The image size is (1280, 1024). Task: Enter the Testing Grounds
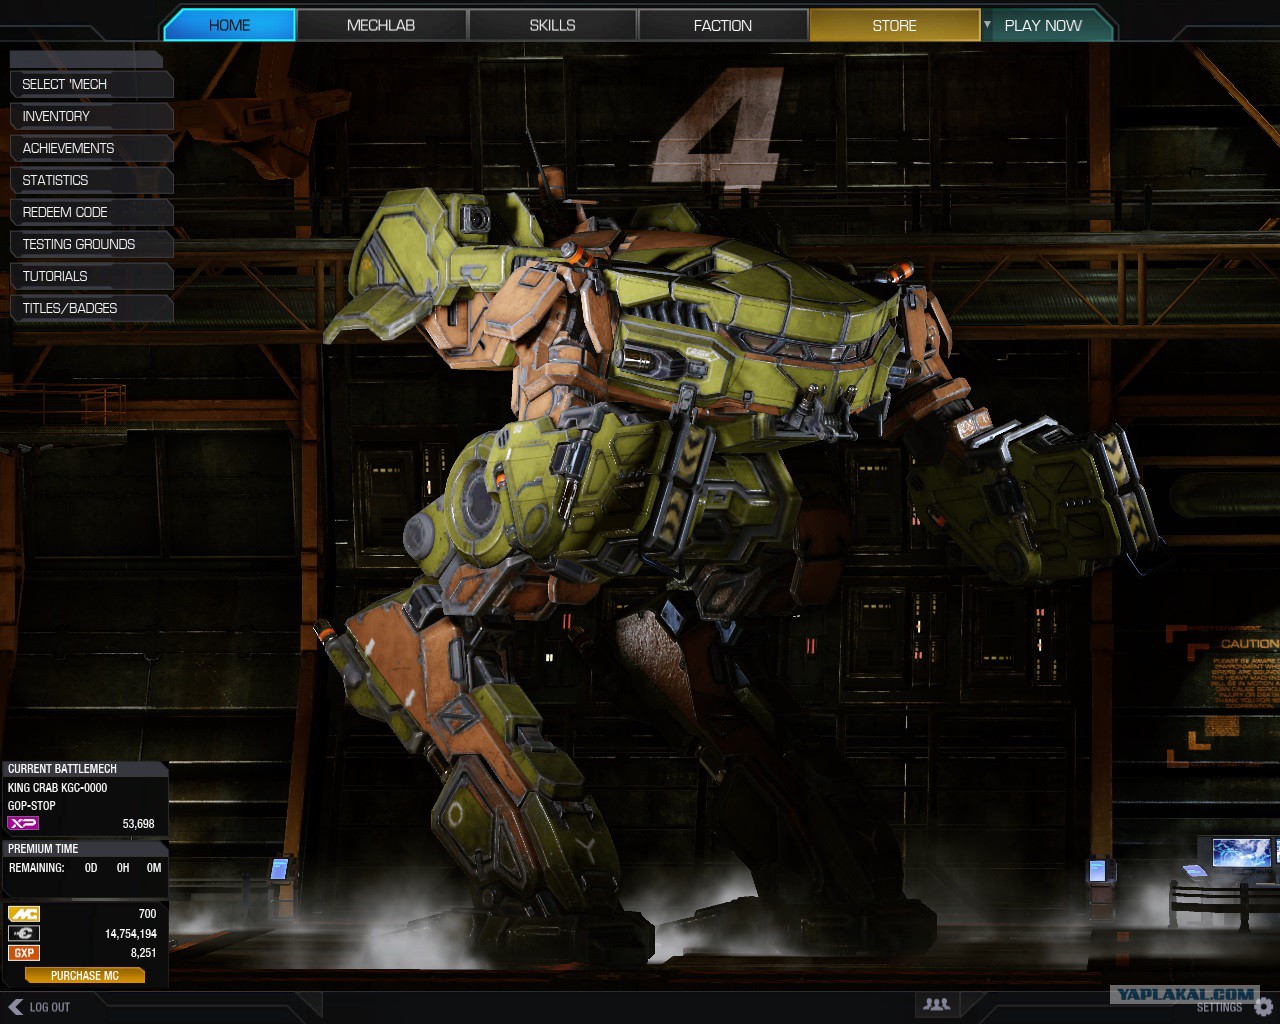point(91,244)
